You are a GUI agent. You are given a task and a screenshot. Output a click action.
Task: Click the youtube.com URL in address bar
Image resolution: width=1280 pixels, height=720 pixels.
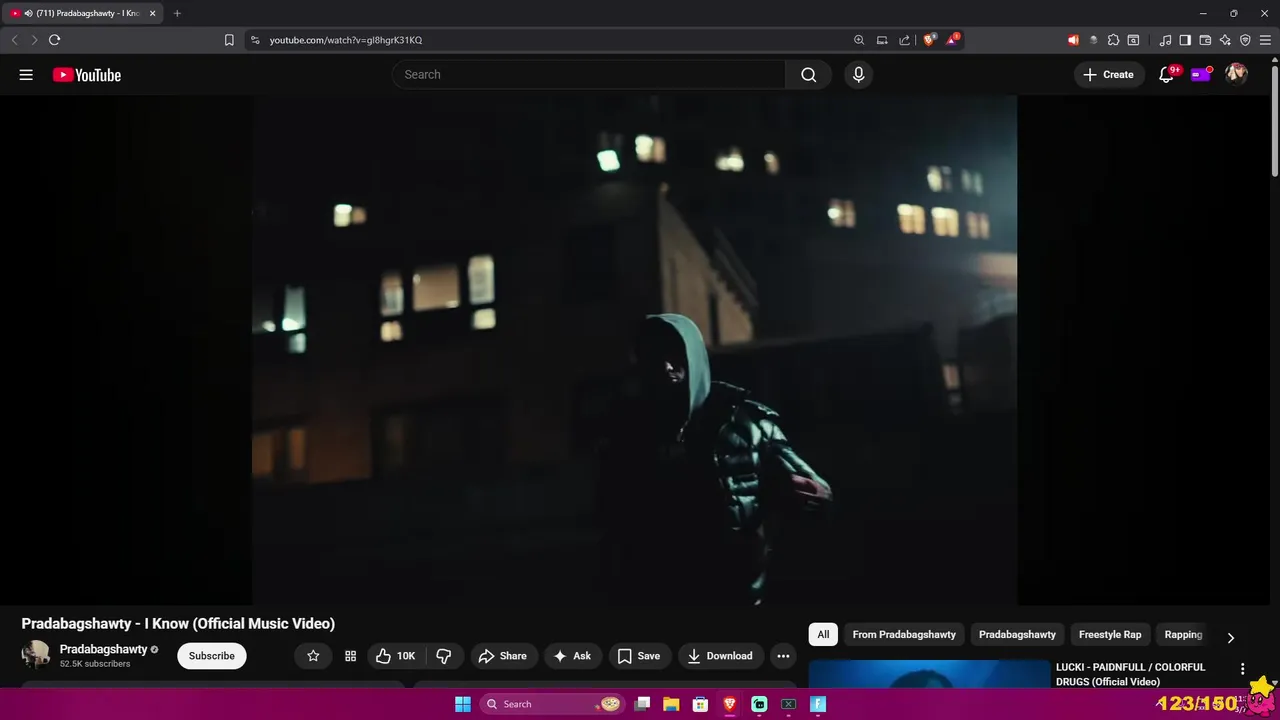tap(346, 40)
